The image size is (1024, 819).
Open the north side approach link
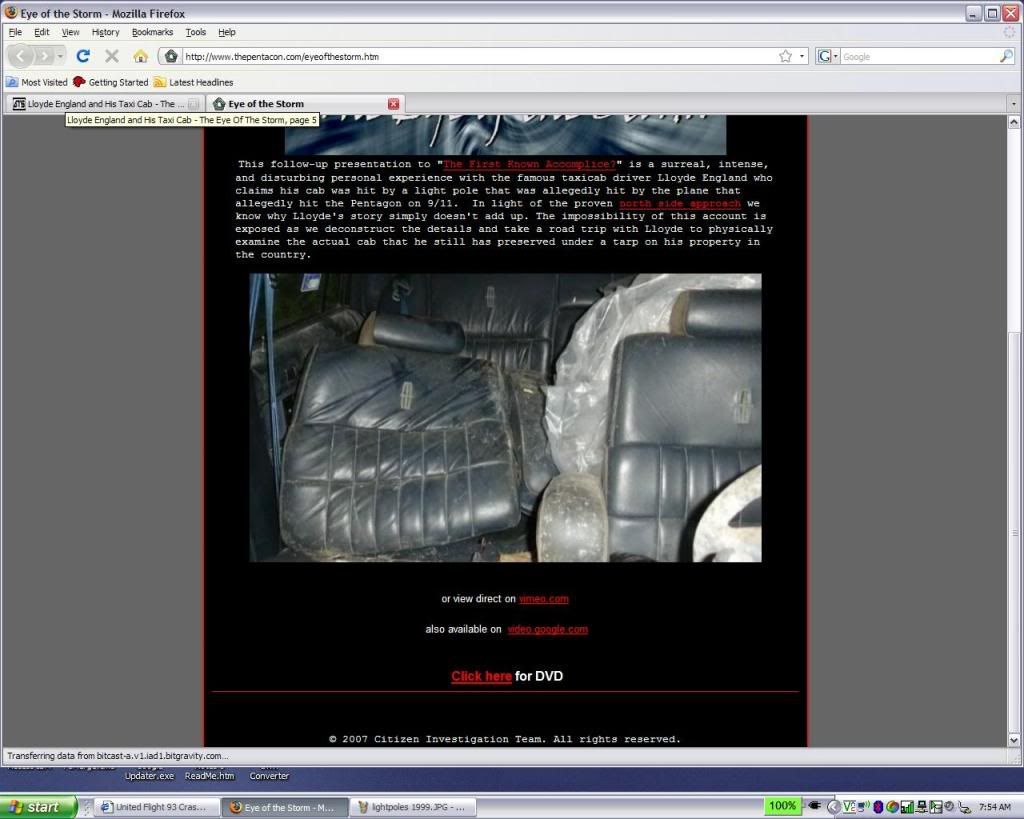click(679, 203)
